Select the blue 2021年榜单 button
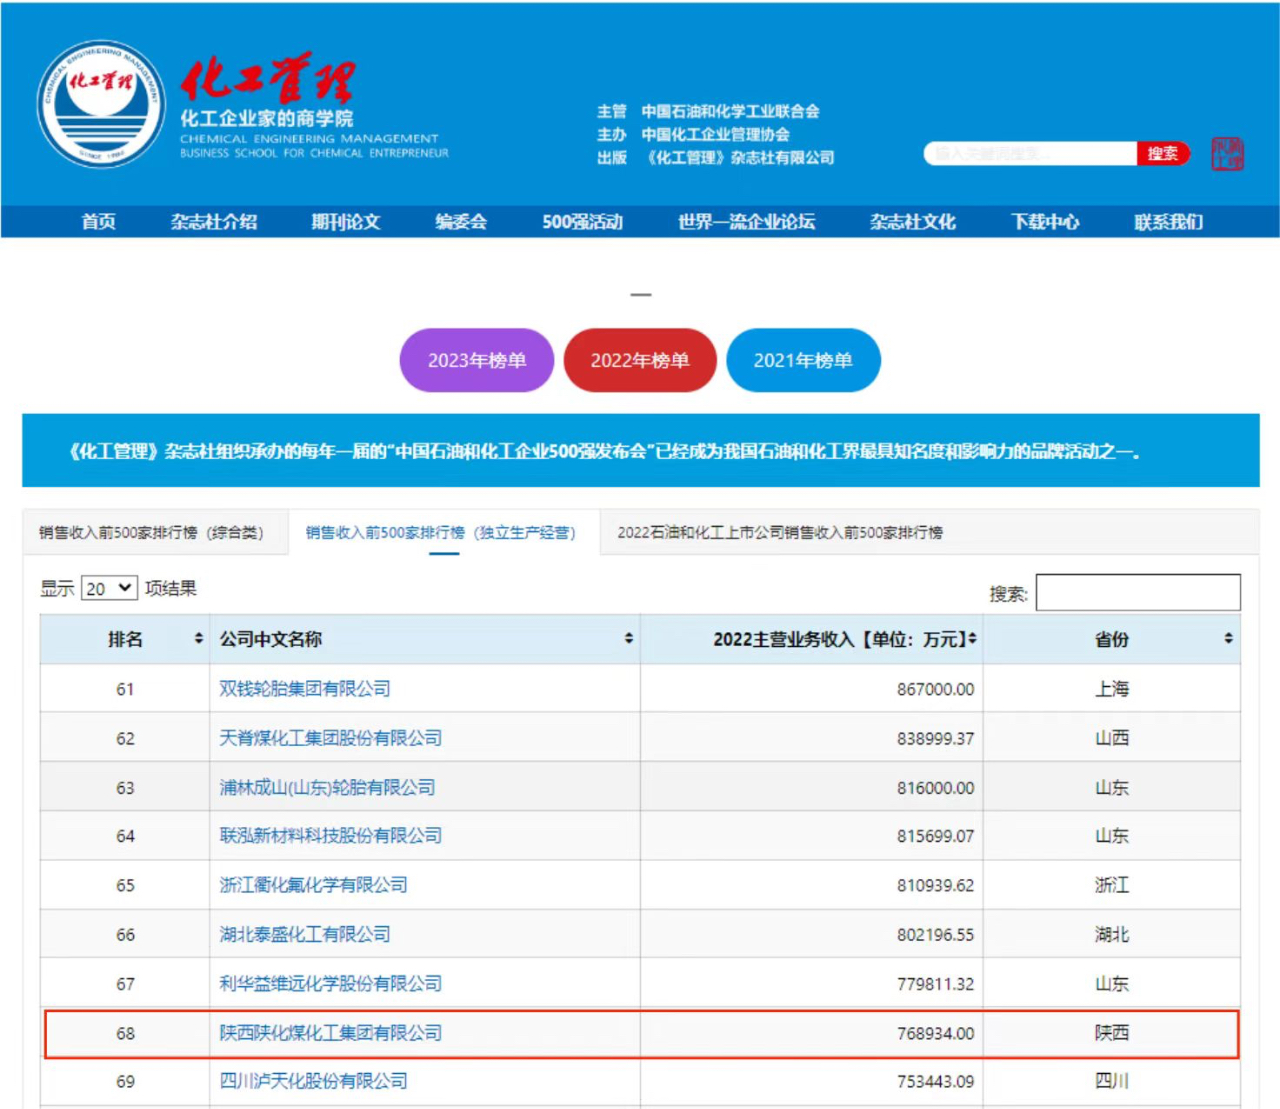Screen dimensions: 1280x1109 (x=803, y=361)
